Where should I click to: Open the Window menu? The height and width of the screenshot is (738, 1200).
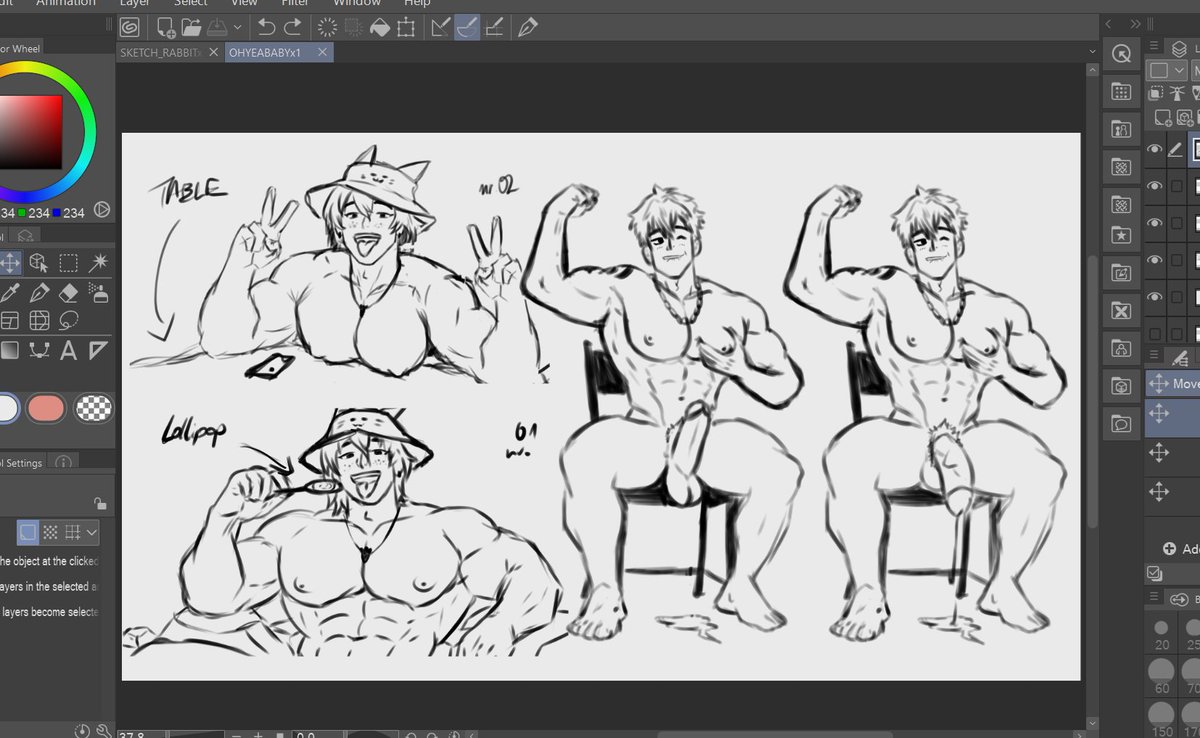tap(356, 3)
